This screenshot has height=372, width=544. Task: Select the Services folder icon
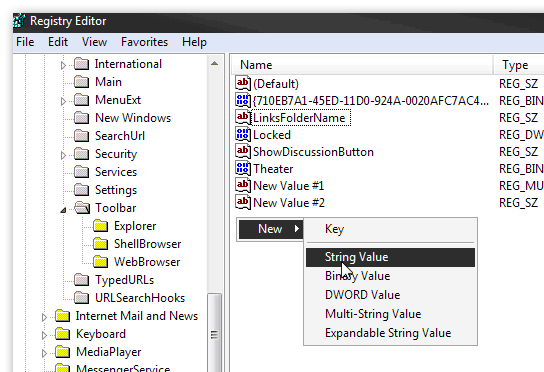82,172
